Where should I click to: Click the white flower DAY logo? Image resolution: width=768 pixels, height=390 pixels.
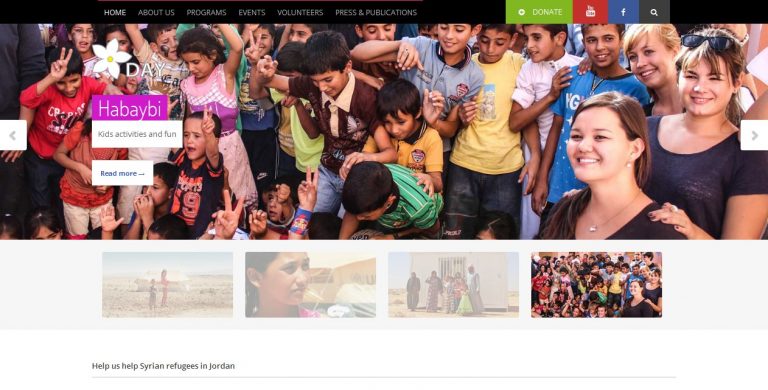[x=129, y=60]
